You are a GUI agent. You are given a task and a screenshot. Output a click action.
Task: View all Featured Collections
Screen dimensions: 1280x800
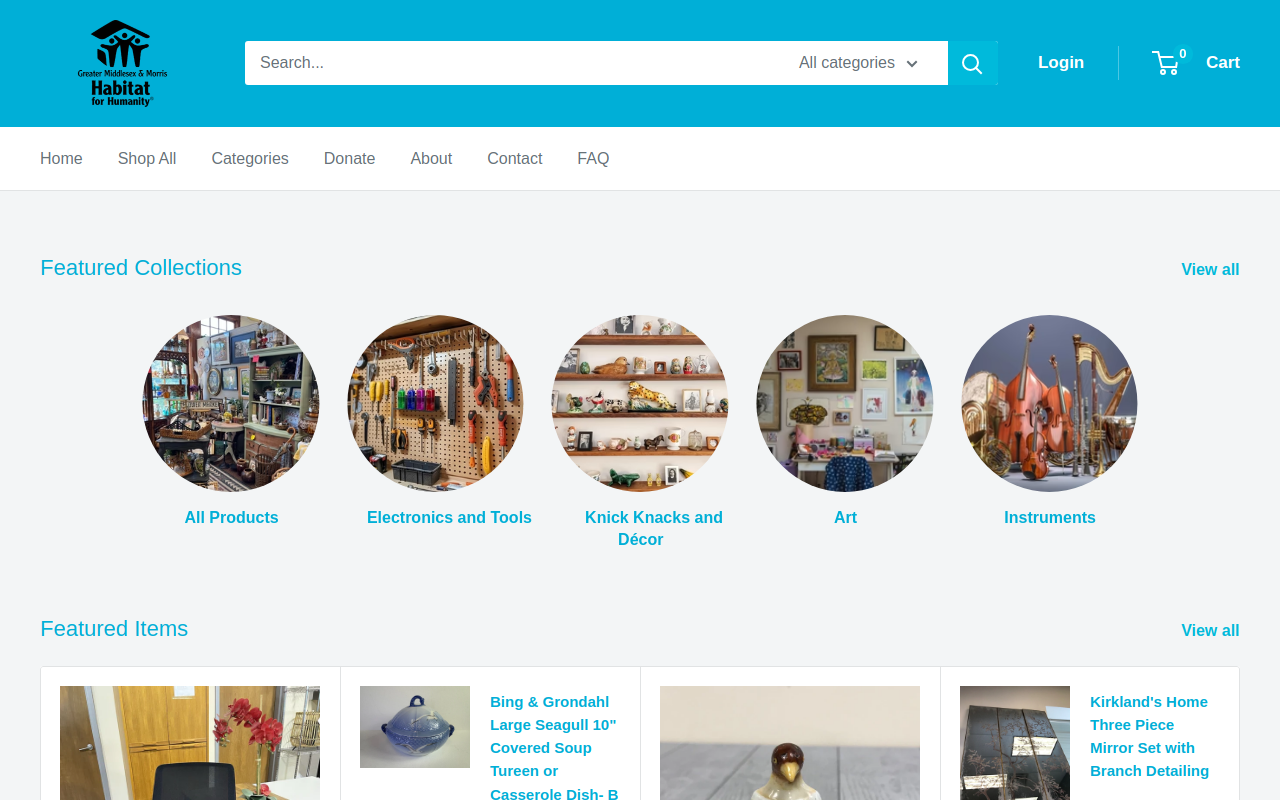(x=1210, y=269)
